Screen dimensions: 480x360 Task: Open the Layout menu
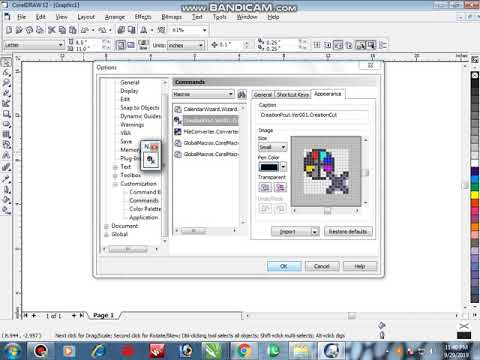86,17
